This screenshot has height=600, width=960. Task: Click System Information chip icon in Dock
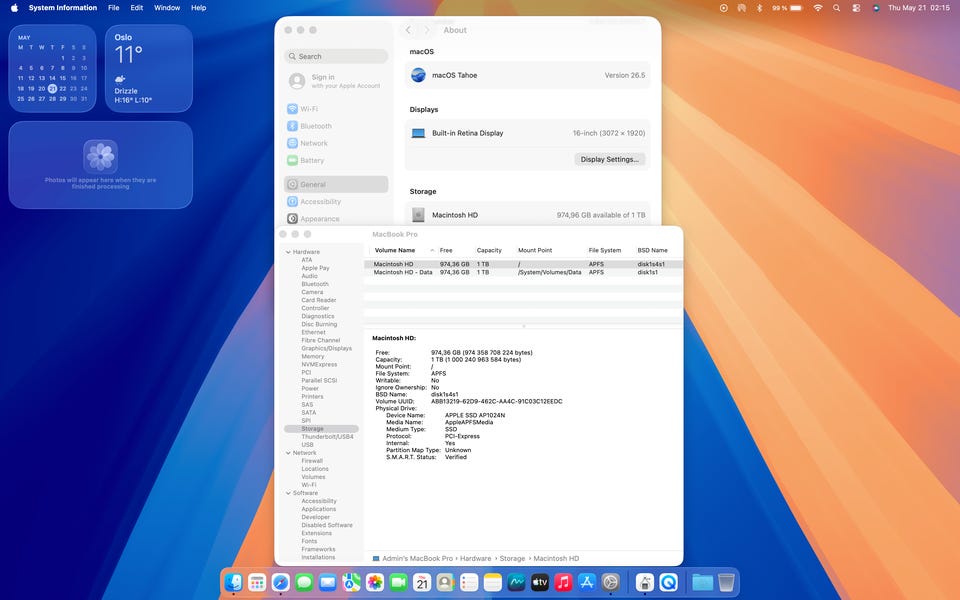[x=644, y=582]
